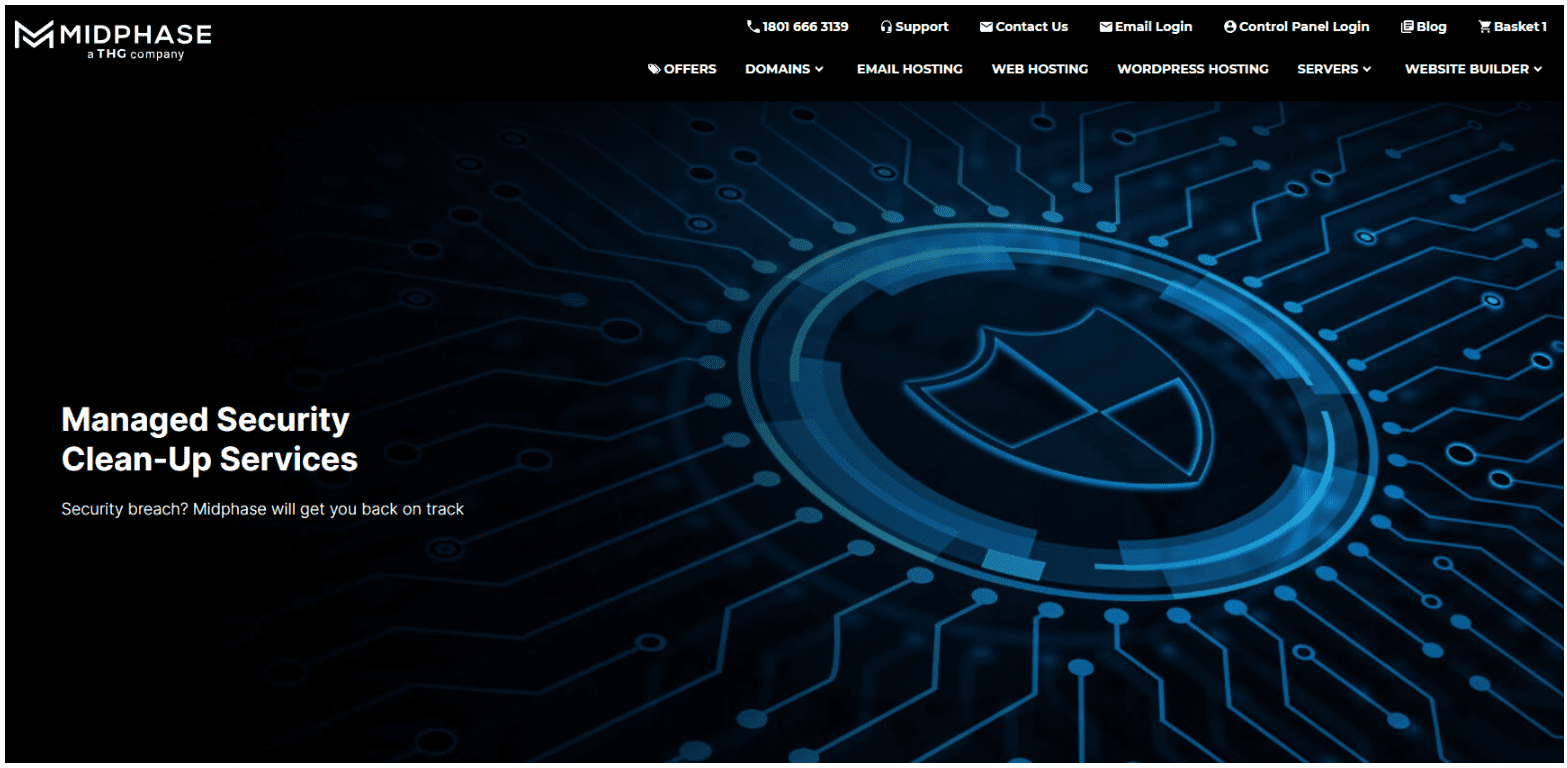The height and width of the screenshot is (768, 1567).
Task: Click the Control Panel user icon
Action: (x=1230, y=27)
